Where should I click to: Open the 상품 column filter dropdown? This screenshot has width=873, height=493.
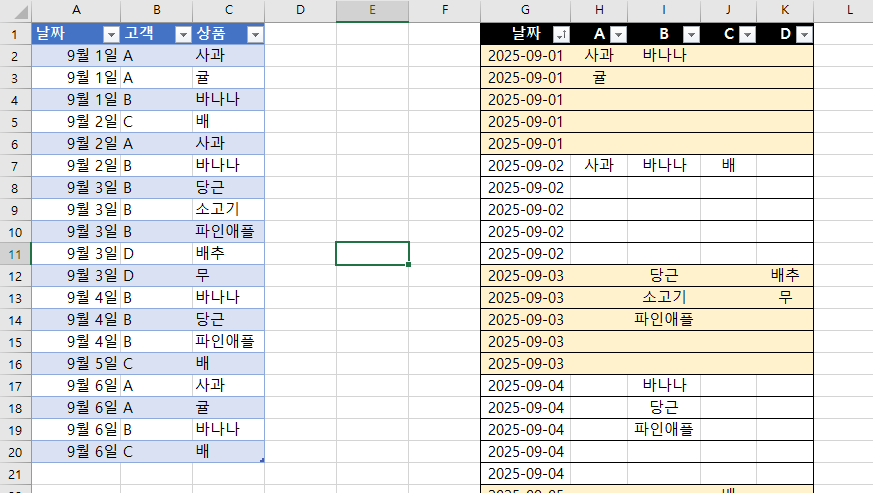255,34
